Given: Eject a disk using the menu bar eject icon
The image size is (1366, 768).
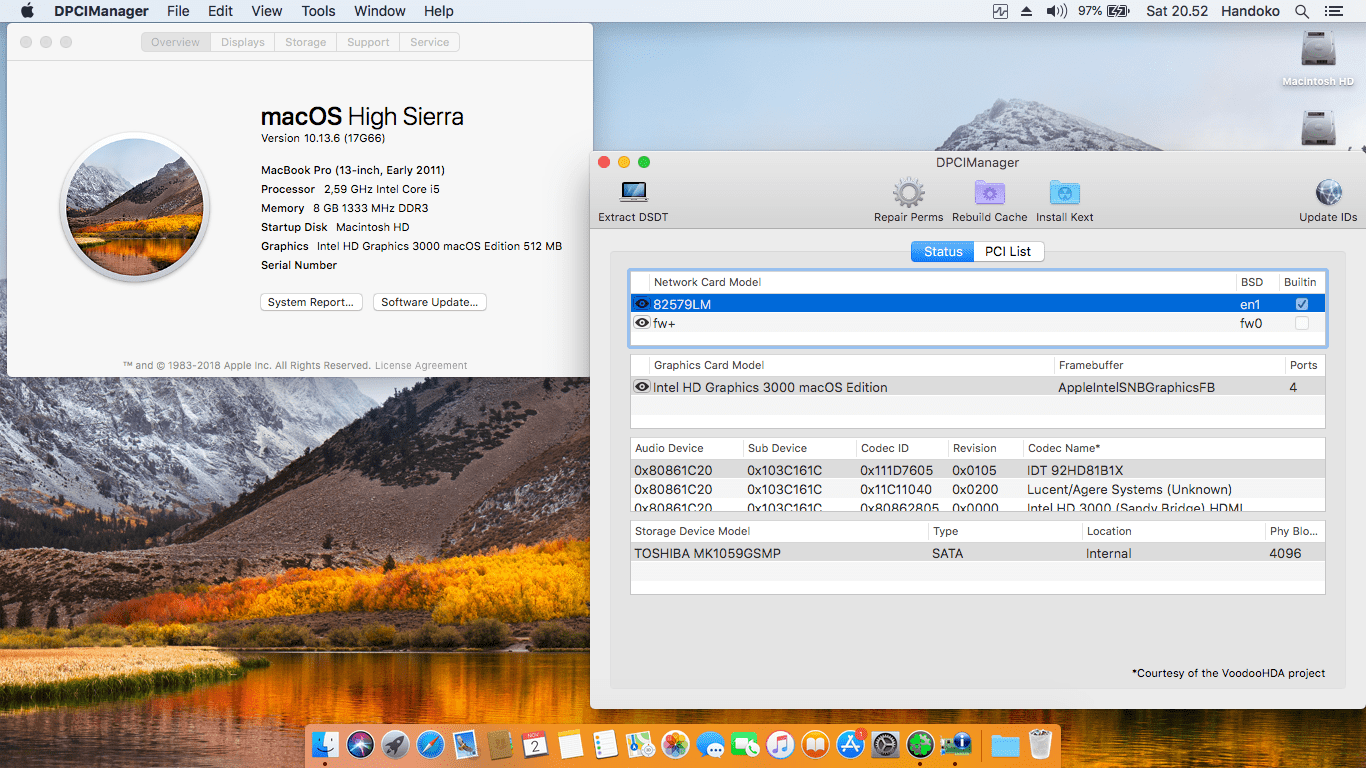Looking at the screenshot, I should tap(1026, 11).
